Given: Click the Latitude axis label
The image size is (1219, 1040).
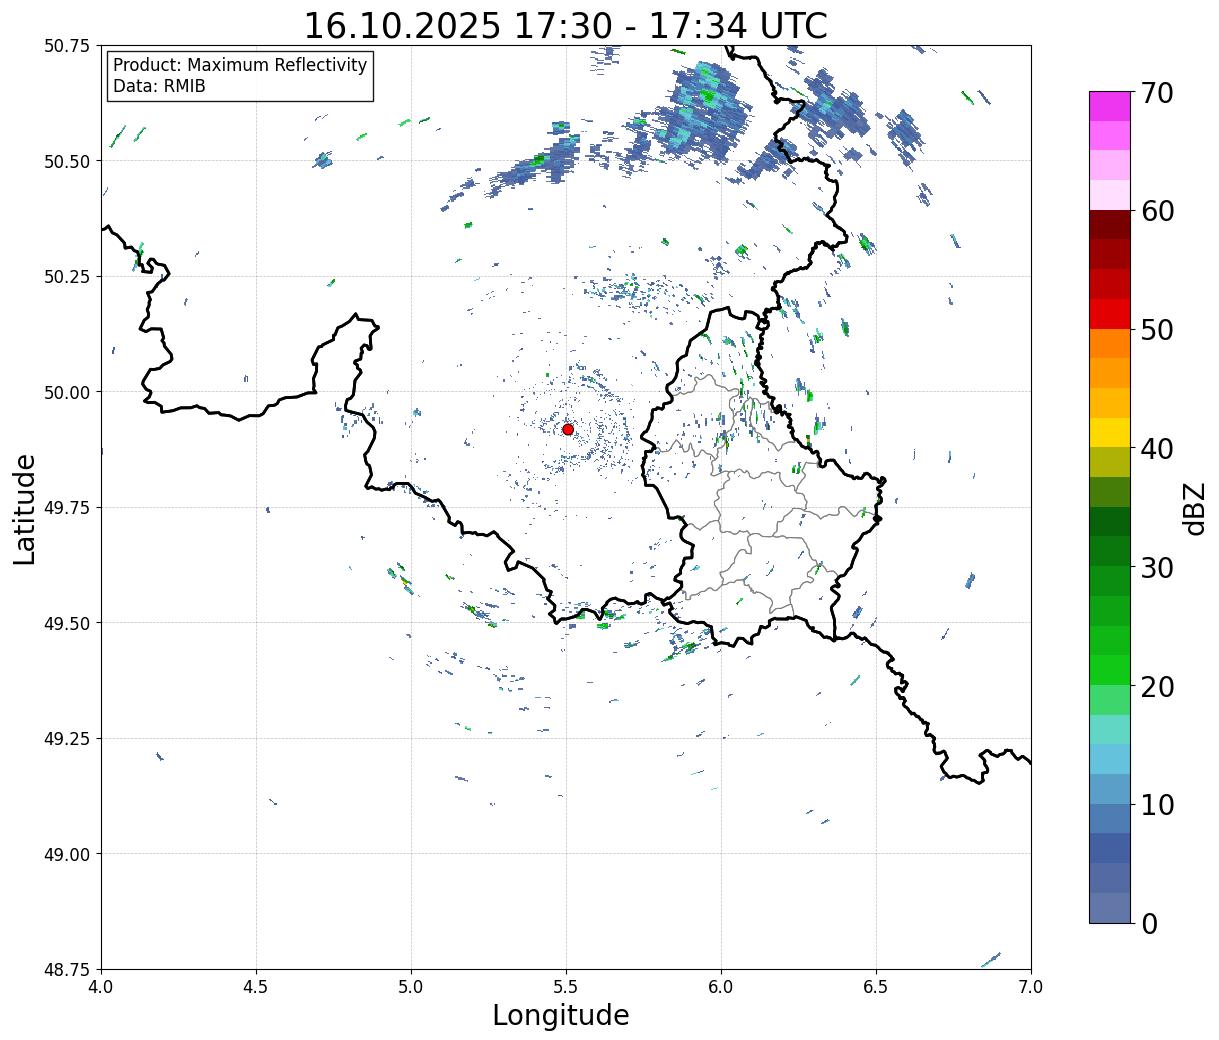Looking at the screenshot, I should 25,508.
